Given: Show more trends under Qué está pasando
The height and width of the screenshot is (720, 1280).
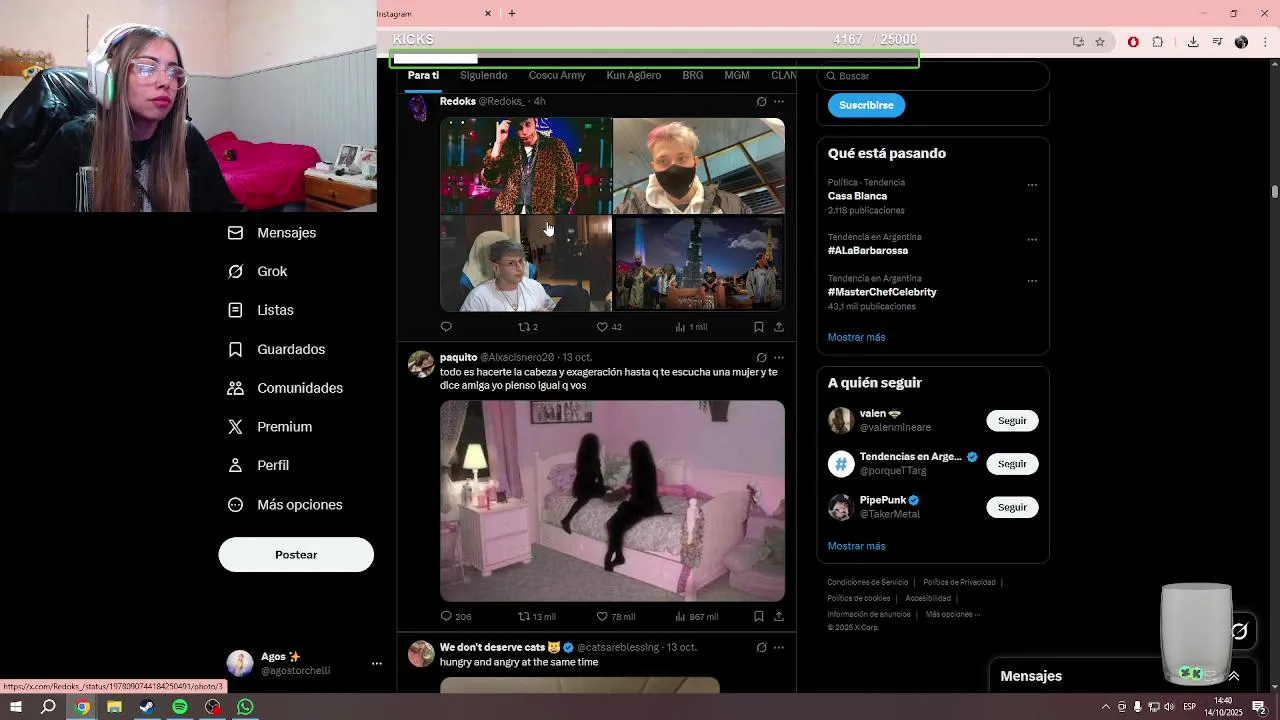Looking at the screenshot, I should (856, 337).
